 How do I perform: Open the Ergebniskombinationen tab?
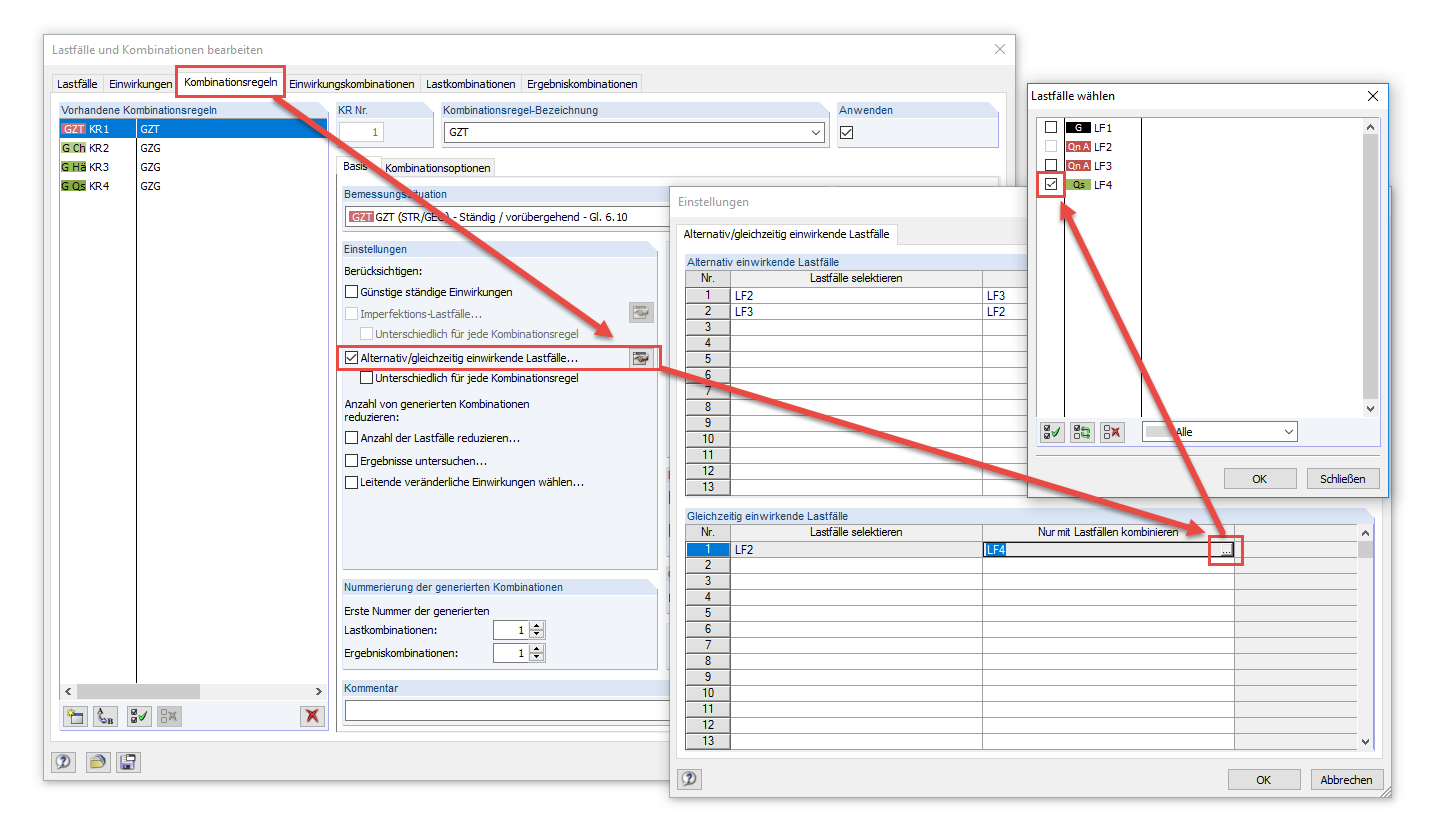(581, 84)
